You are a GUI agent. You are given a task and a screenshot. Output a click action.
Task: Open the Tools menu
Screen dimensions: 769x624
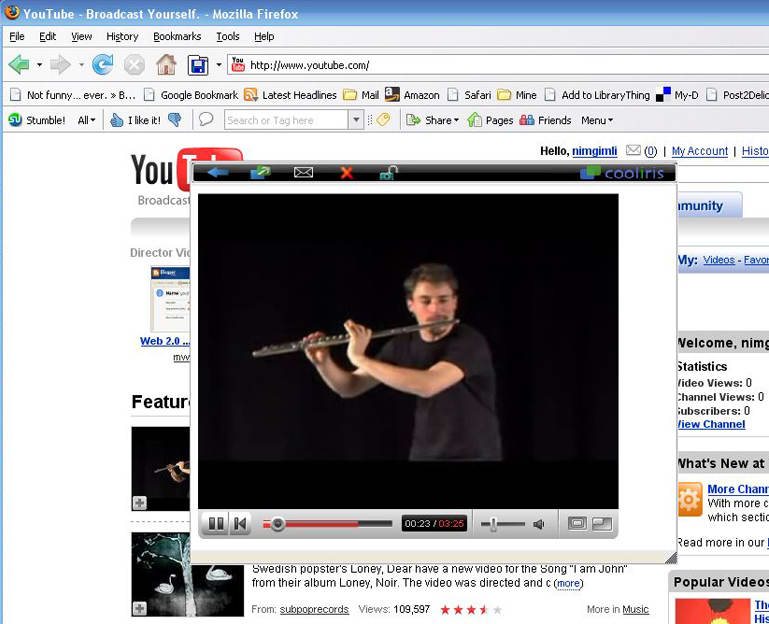(x=228, y=36)
